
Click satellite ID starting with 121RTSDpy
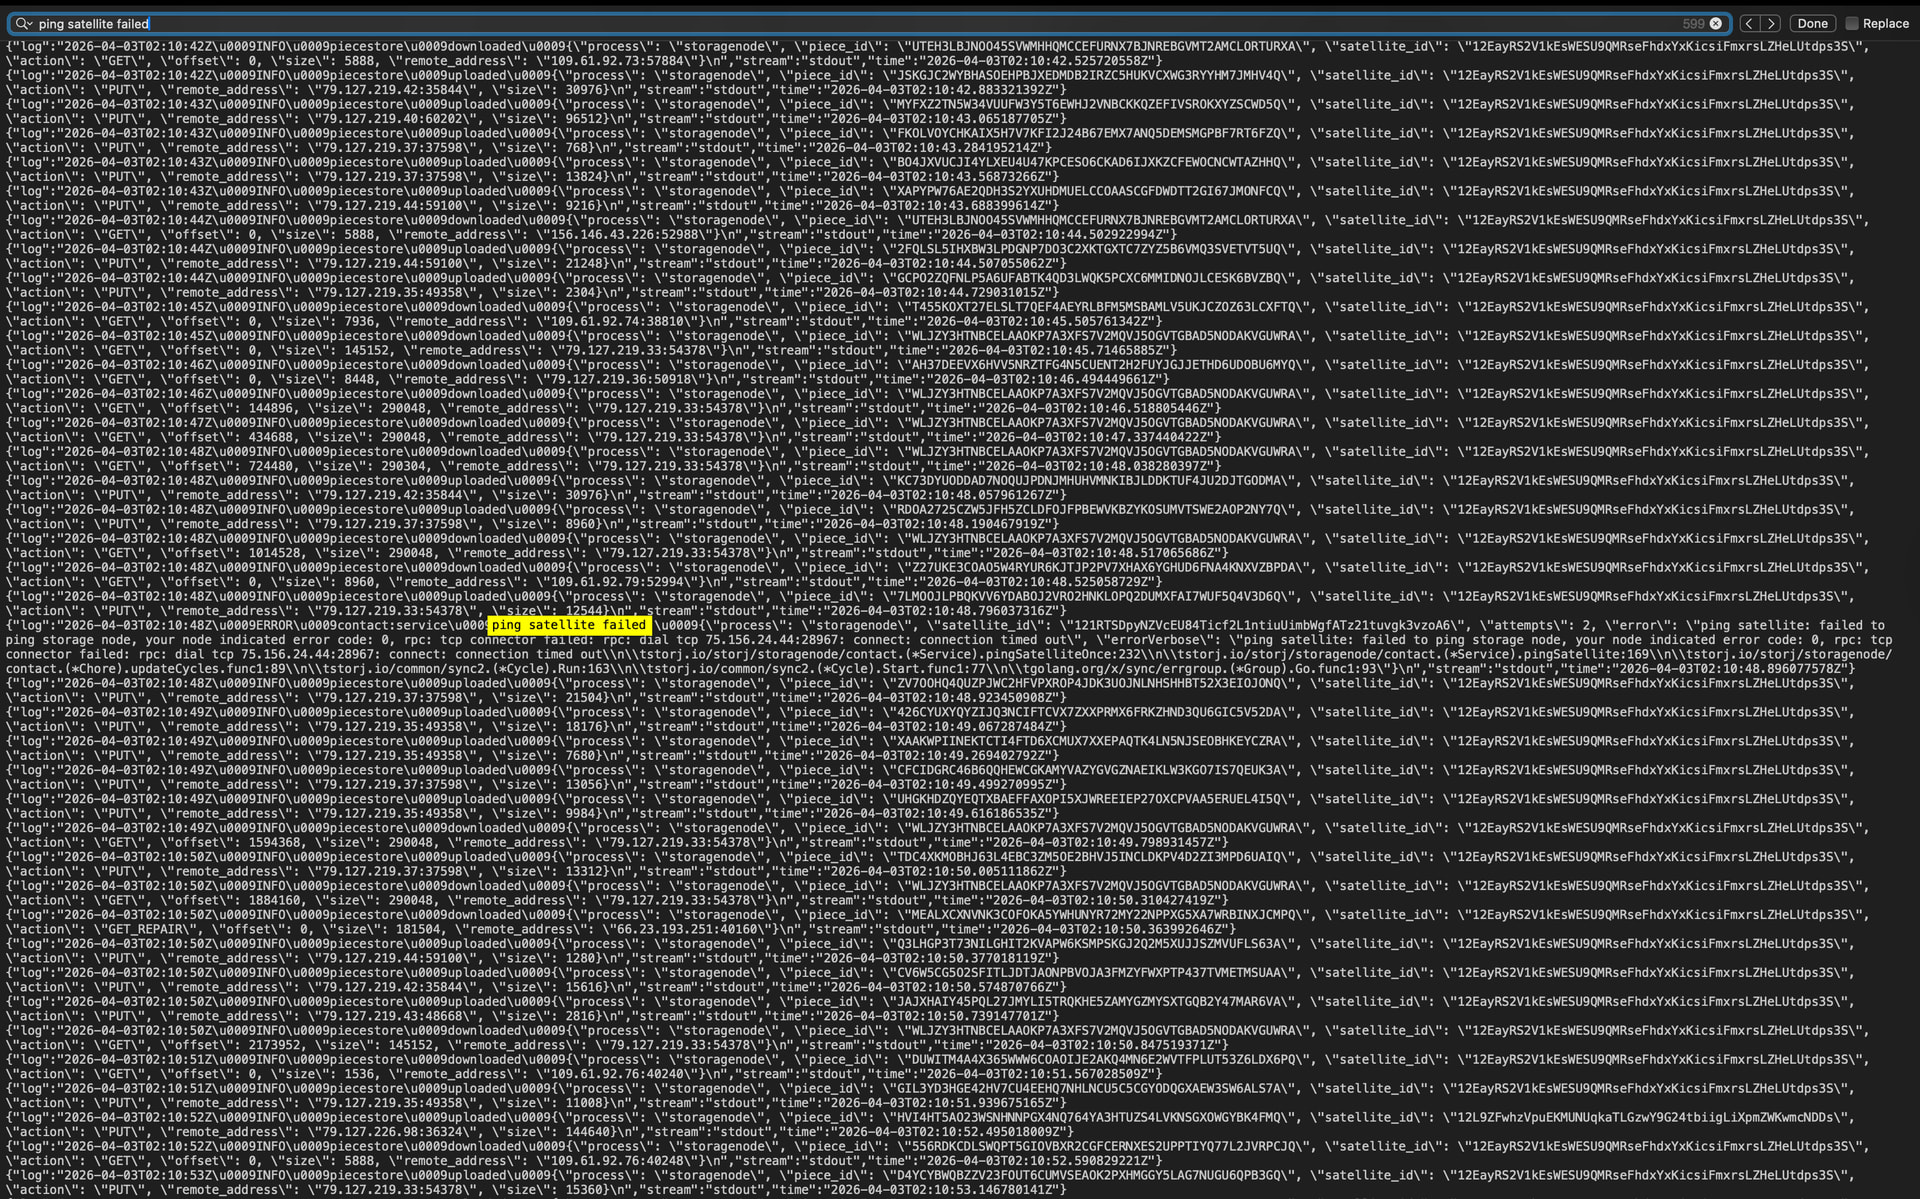click(x=1262, y=625)
